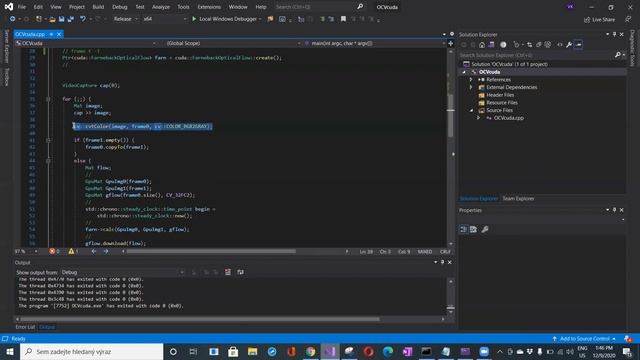
Task: Switch to the Error List tab
Action: click(x=25, y=327)
